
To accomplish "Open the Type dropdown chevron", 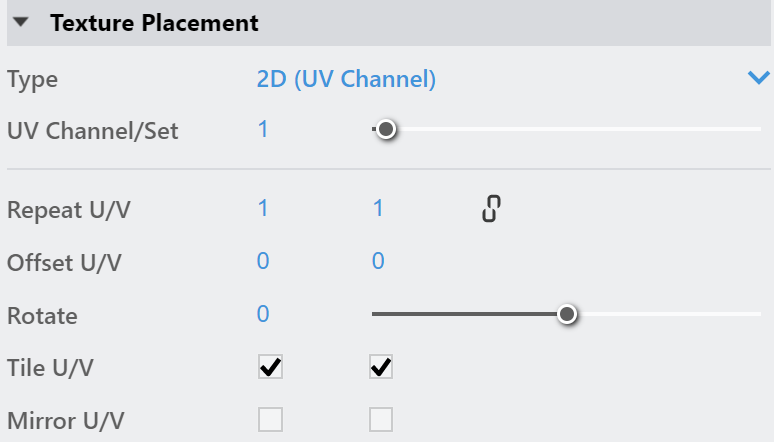I will point(758,78).
